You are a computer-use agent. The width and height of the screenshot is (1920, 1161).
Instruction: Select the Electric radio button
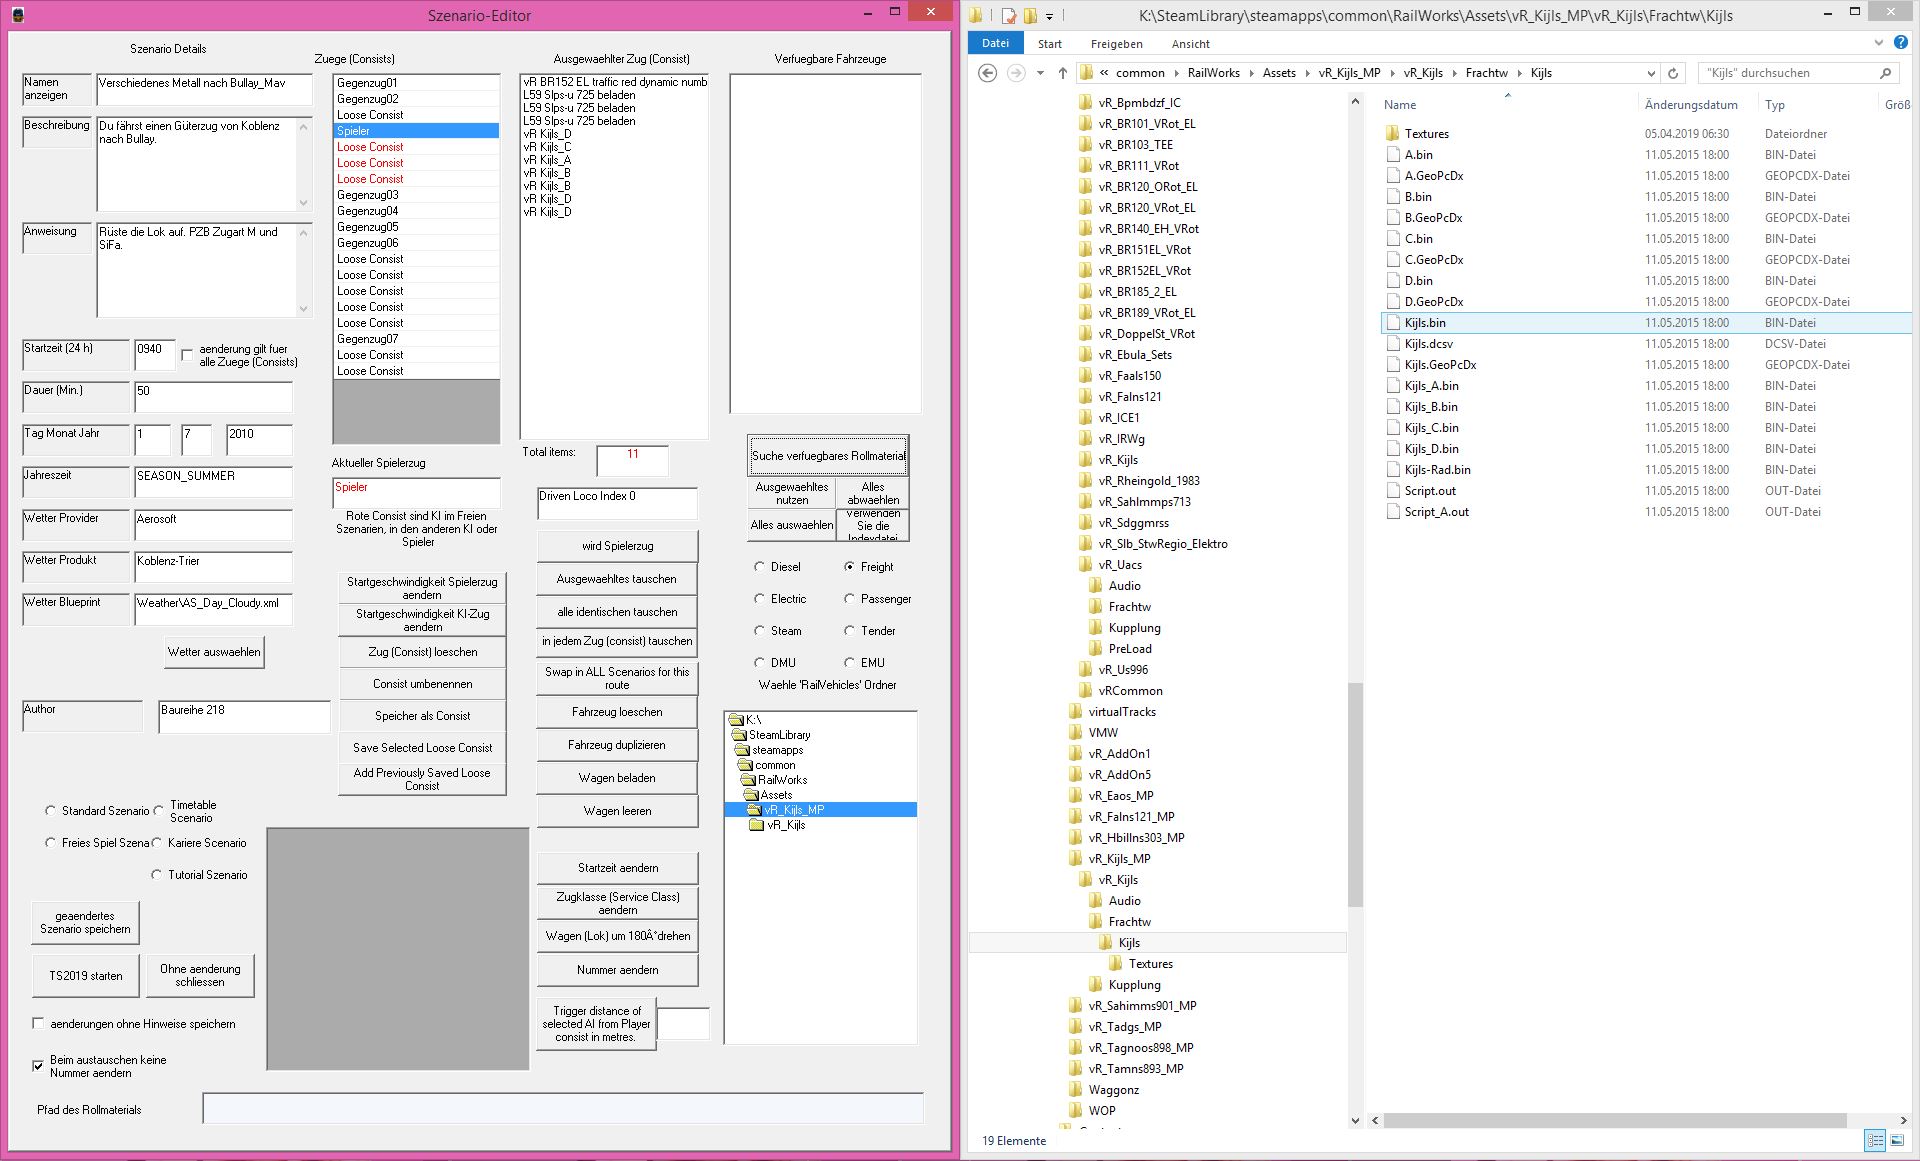759,599
